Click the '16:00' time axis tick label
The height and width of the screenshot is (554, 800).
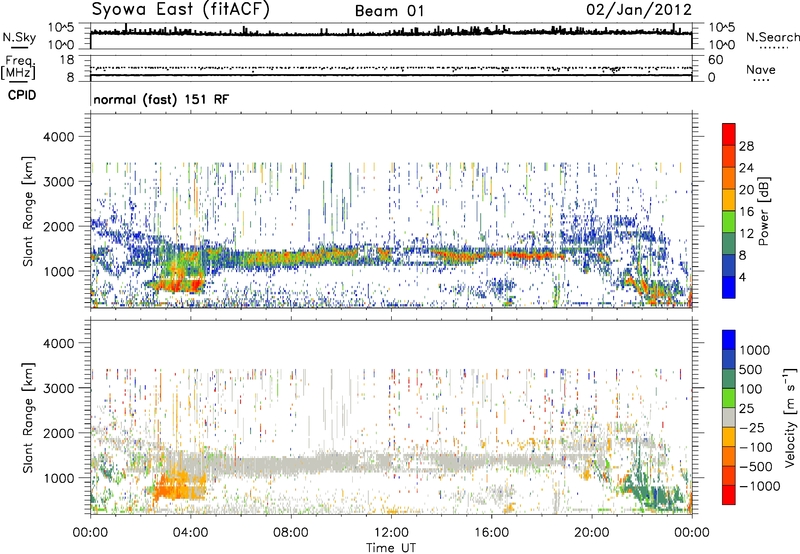pyautogui.click(x=492, y=533)
